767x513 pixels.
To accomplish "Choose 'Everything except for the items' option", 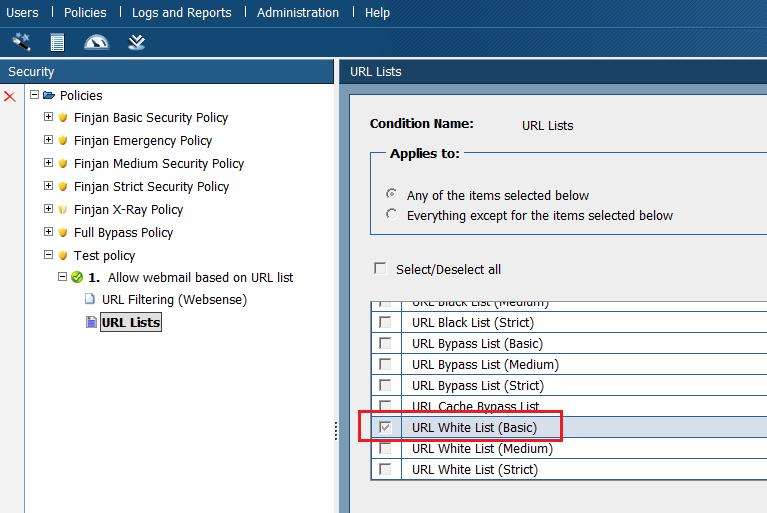I will coord(391,215).
